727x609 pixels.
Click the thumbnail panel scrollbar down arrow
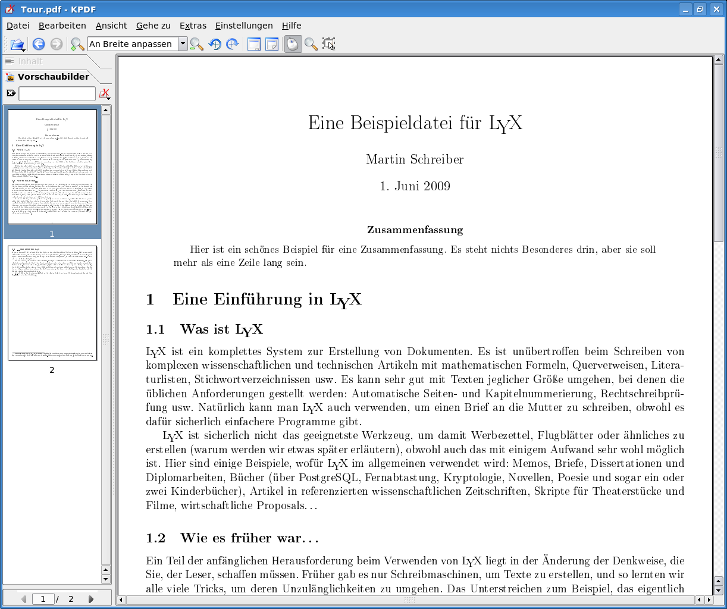pos(106,579)
